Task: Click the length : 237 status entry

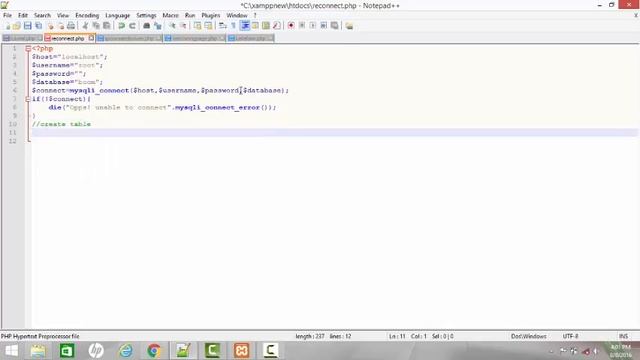Action: [310, 336]
